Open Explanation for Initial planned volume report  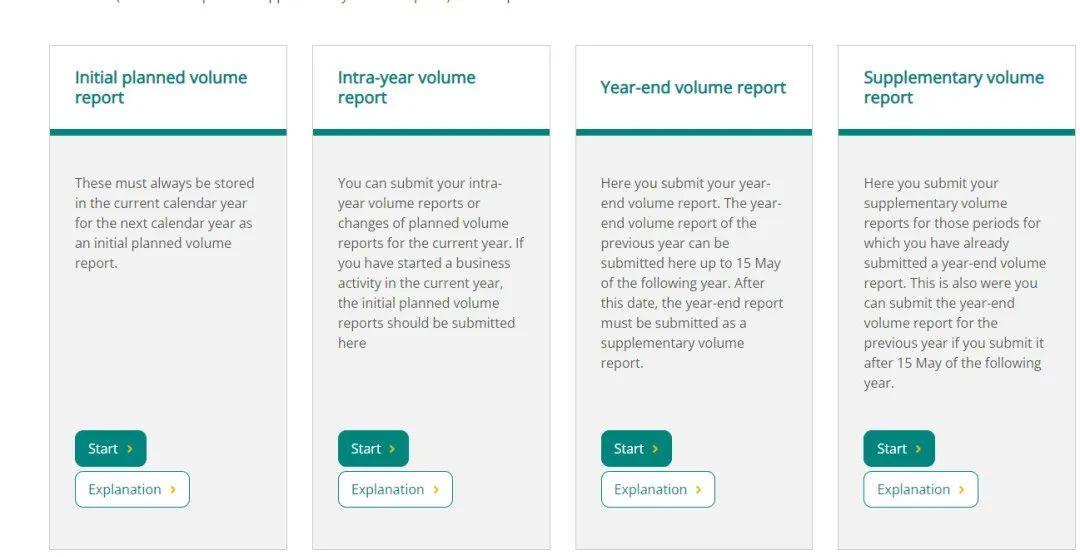click(x=132, y=490)
